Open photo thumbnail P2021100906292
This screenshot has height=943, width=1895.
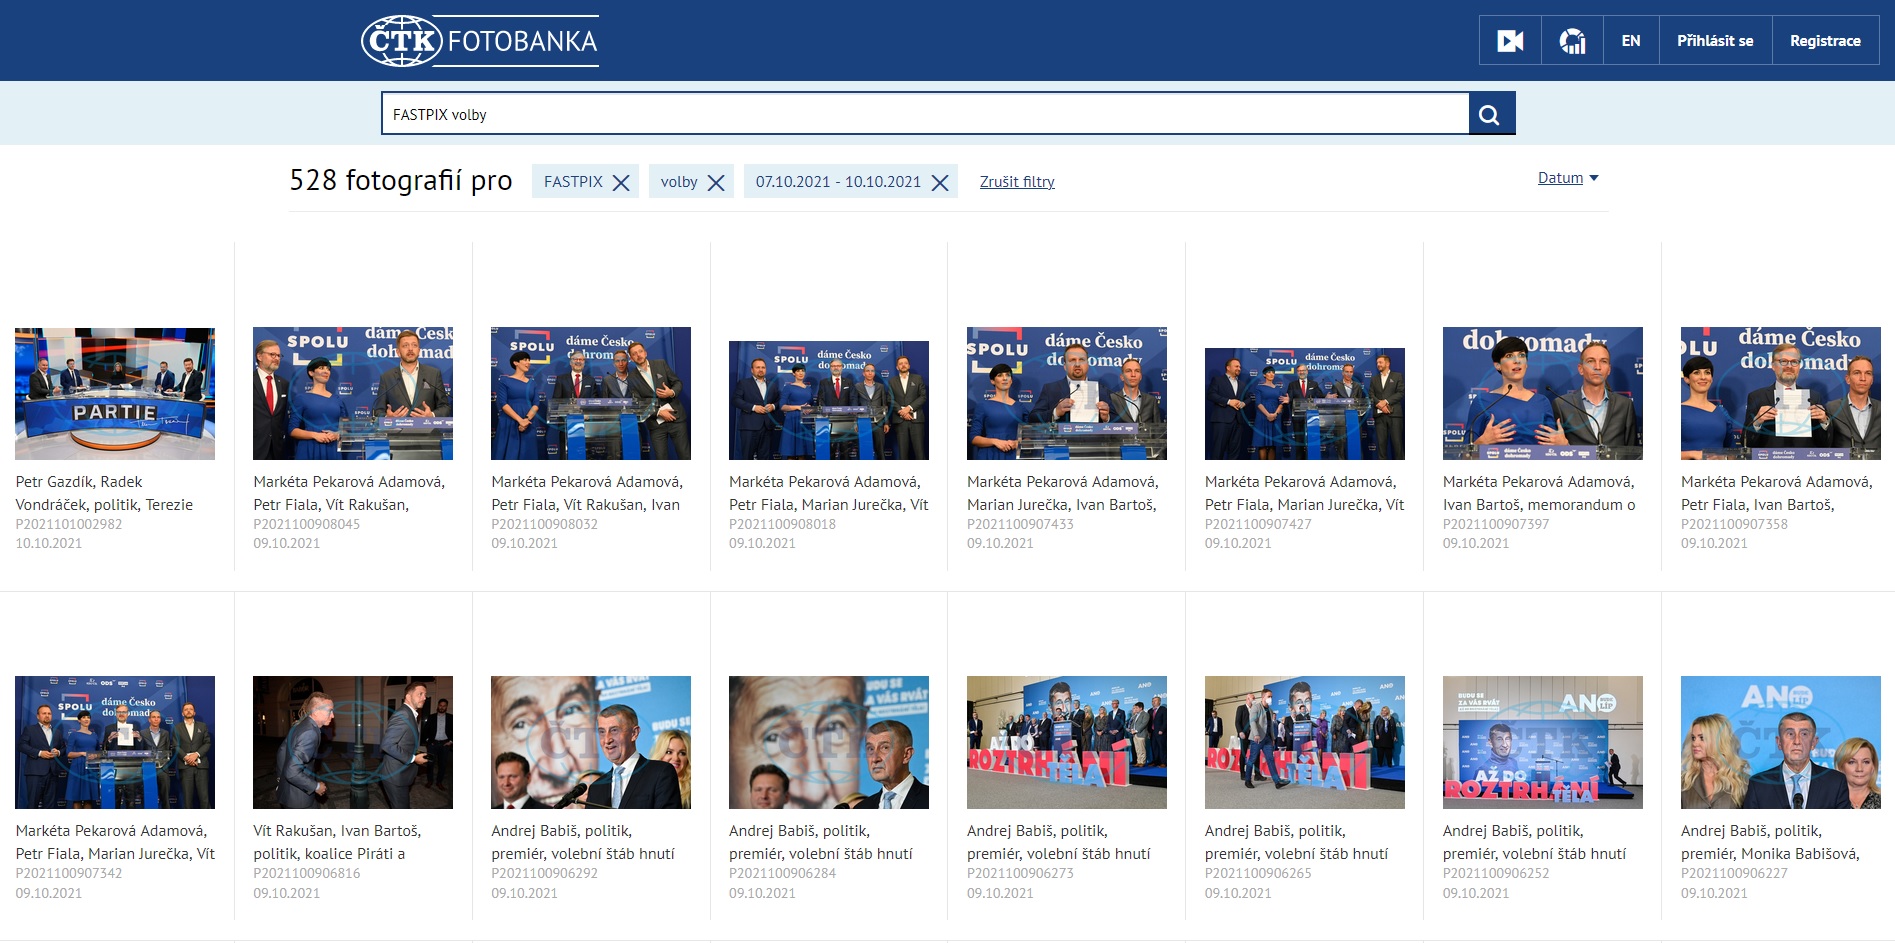point(591,742)
